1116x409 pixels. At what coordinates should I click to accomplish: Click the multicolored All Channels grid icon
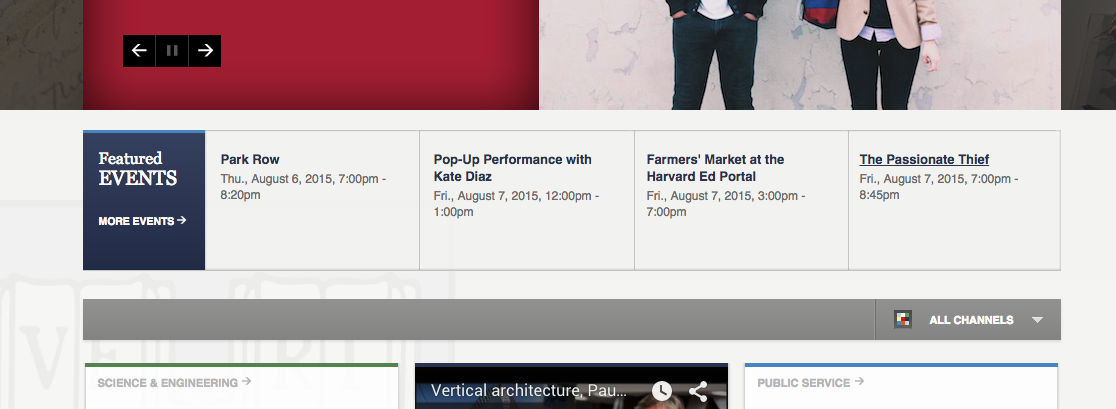pyautogui.click(x=903, y=320)
